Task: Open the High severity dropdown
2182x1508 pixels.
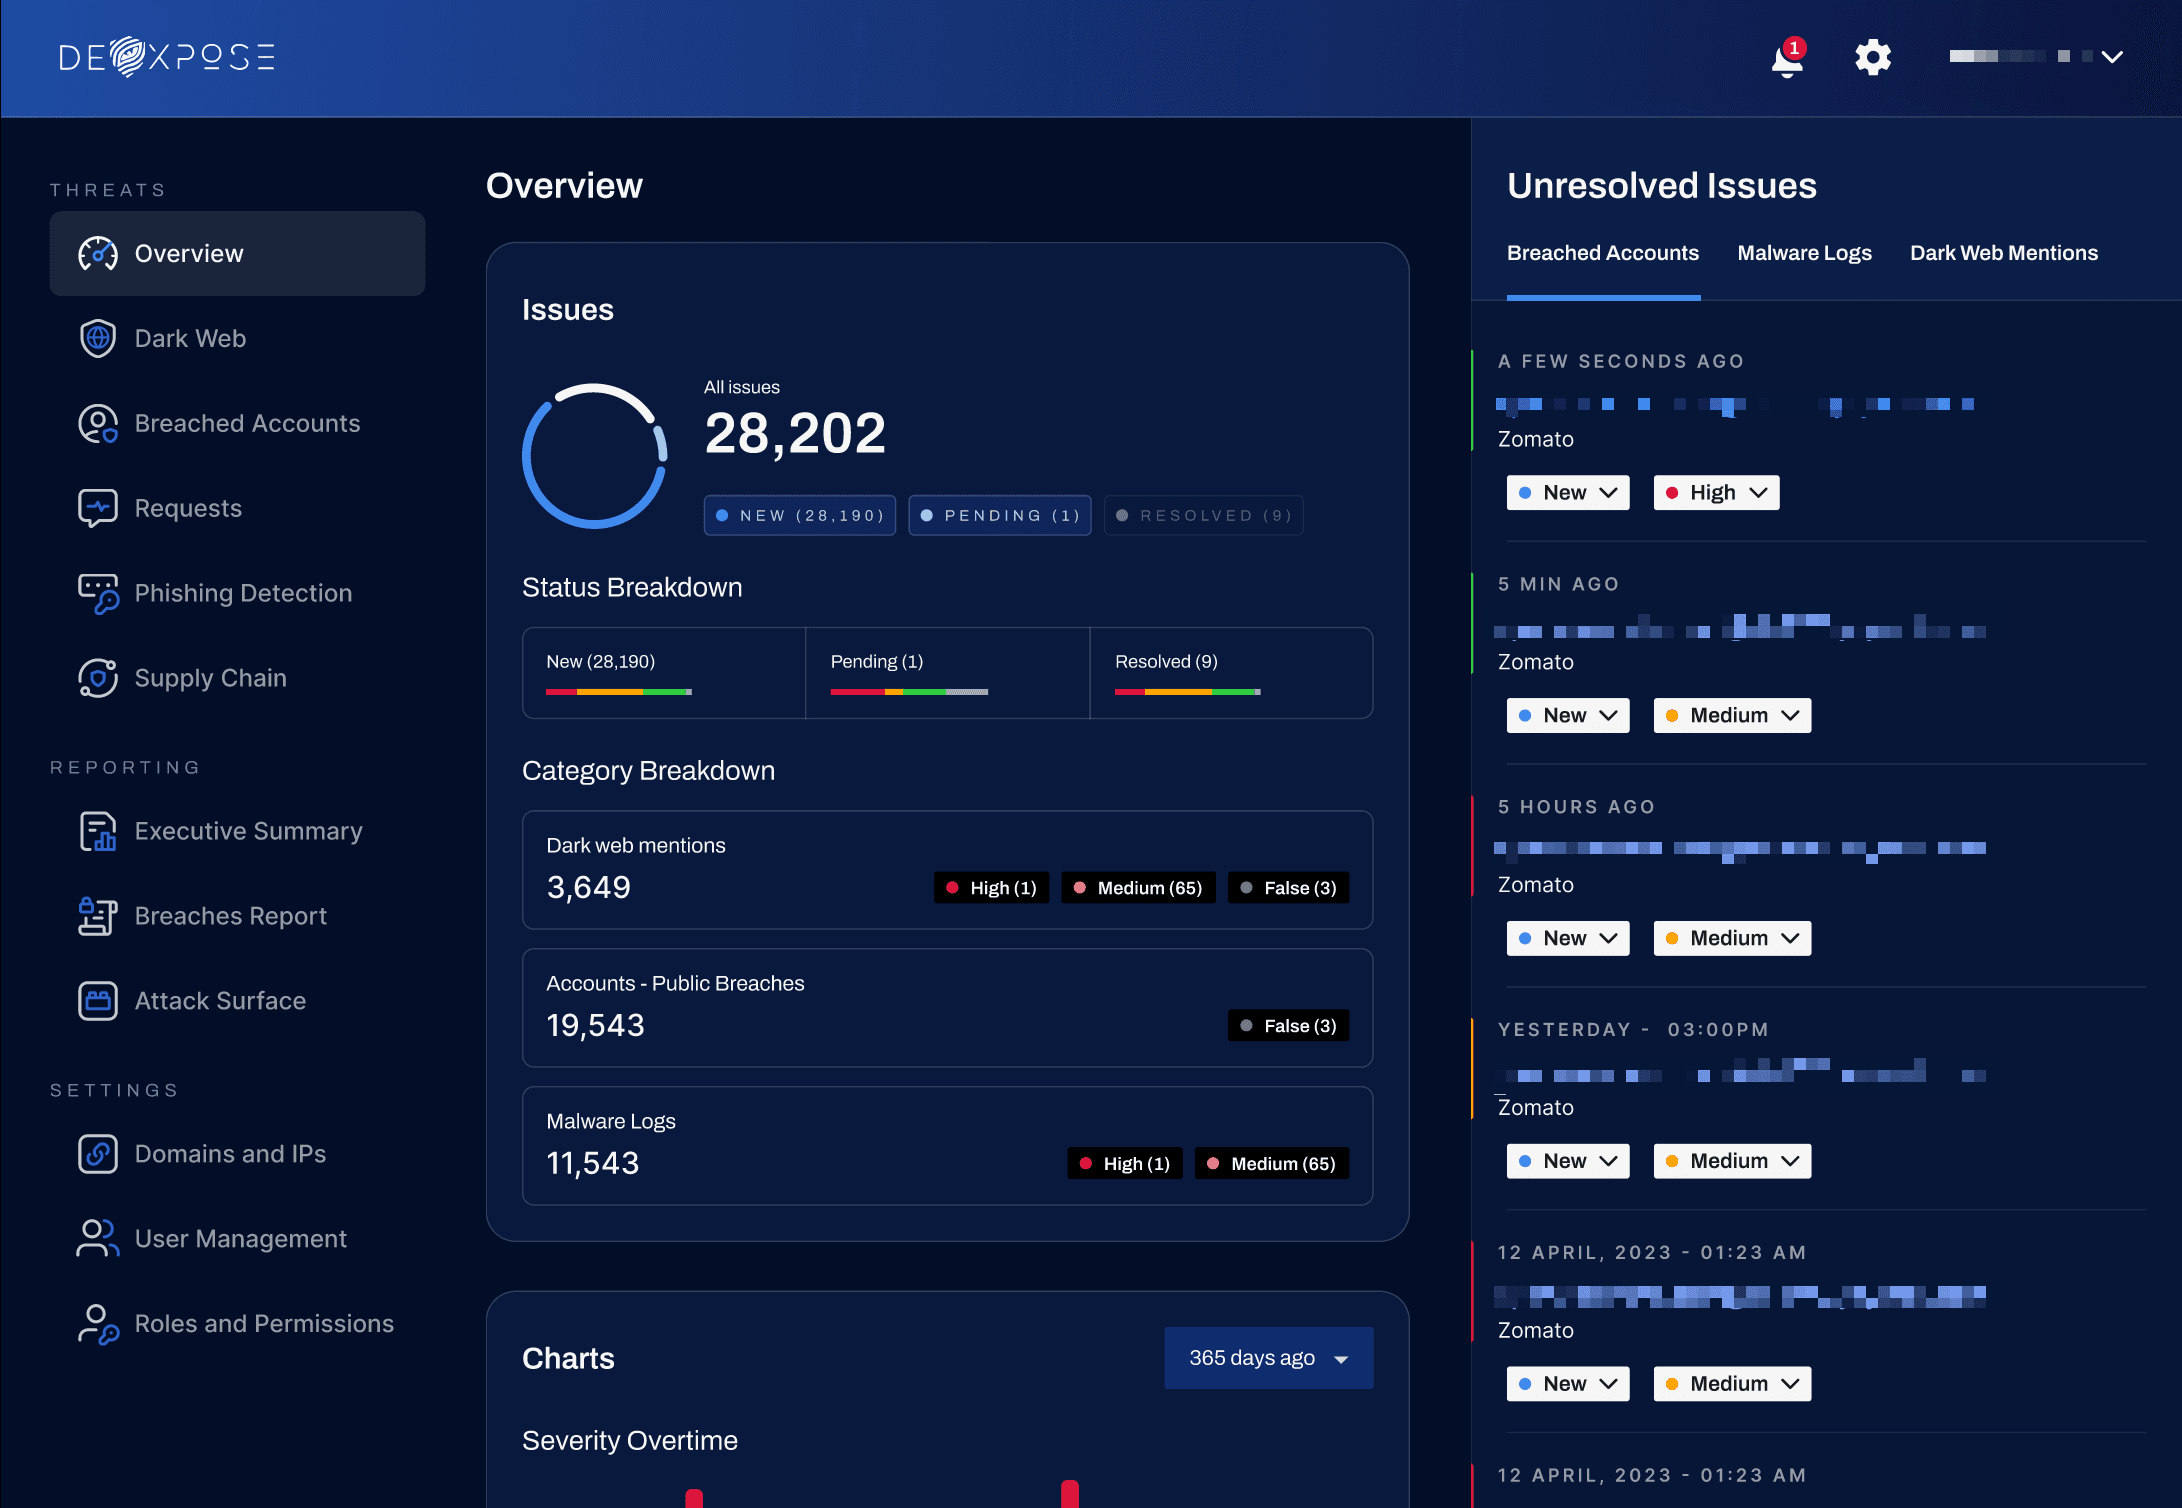Action: pyautogui.click(x=1716, y=493)
